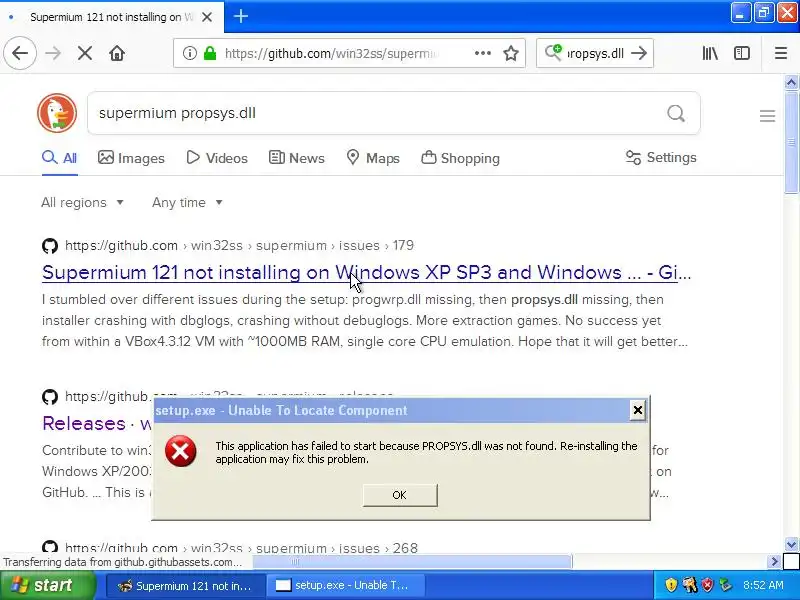800x600 pixels.
Task: Click GitHub icon beside releases result
Action: pyautogui.click(x=49, y=397)
